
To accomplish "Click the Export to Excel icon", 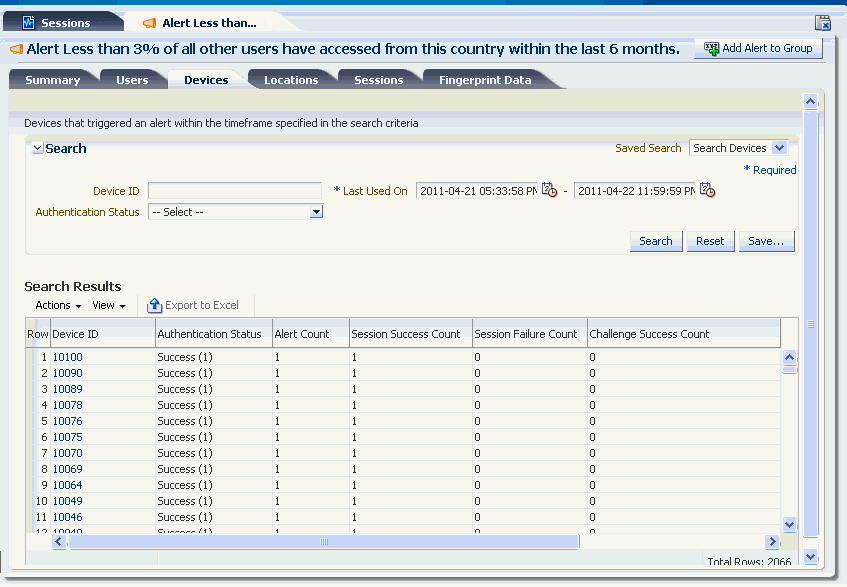I will [156, 305].
